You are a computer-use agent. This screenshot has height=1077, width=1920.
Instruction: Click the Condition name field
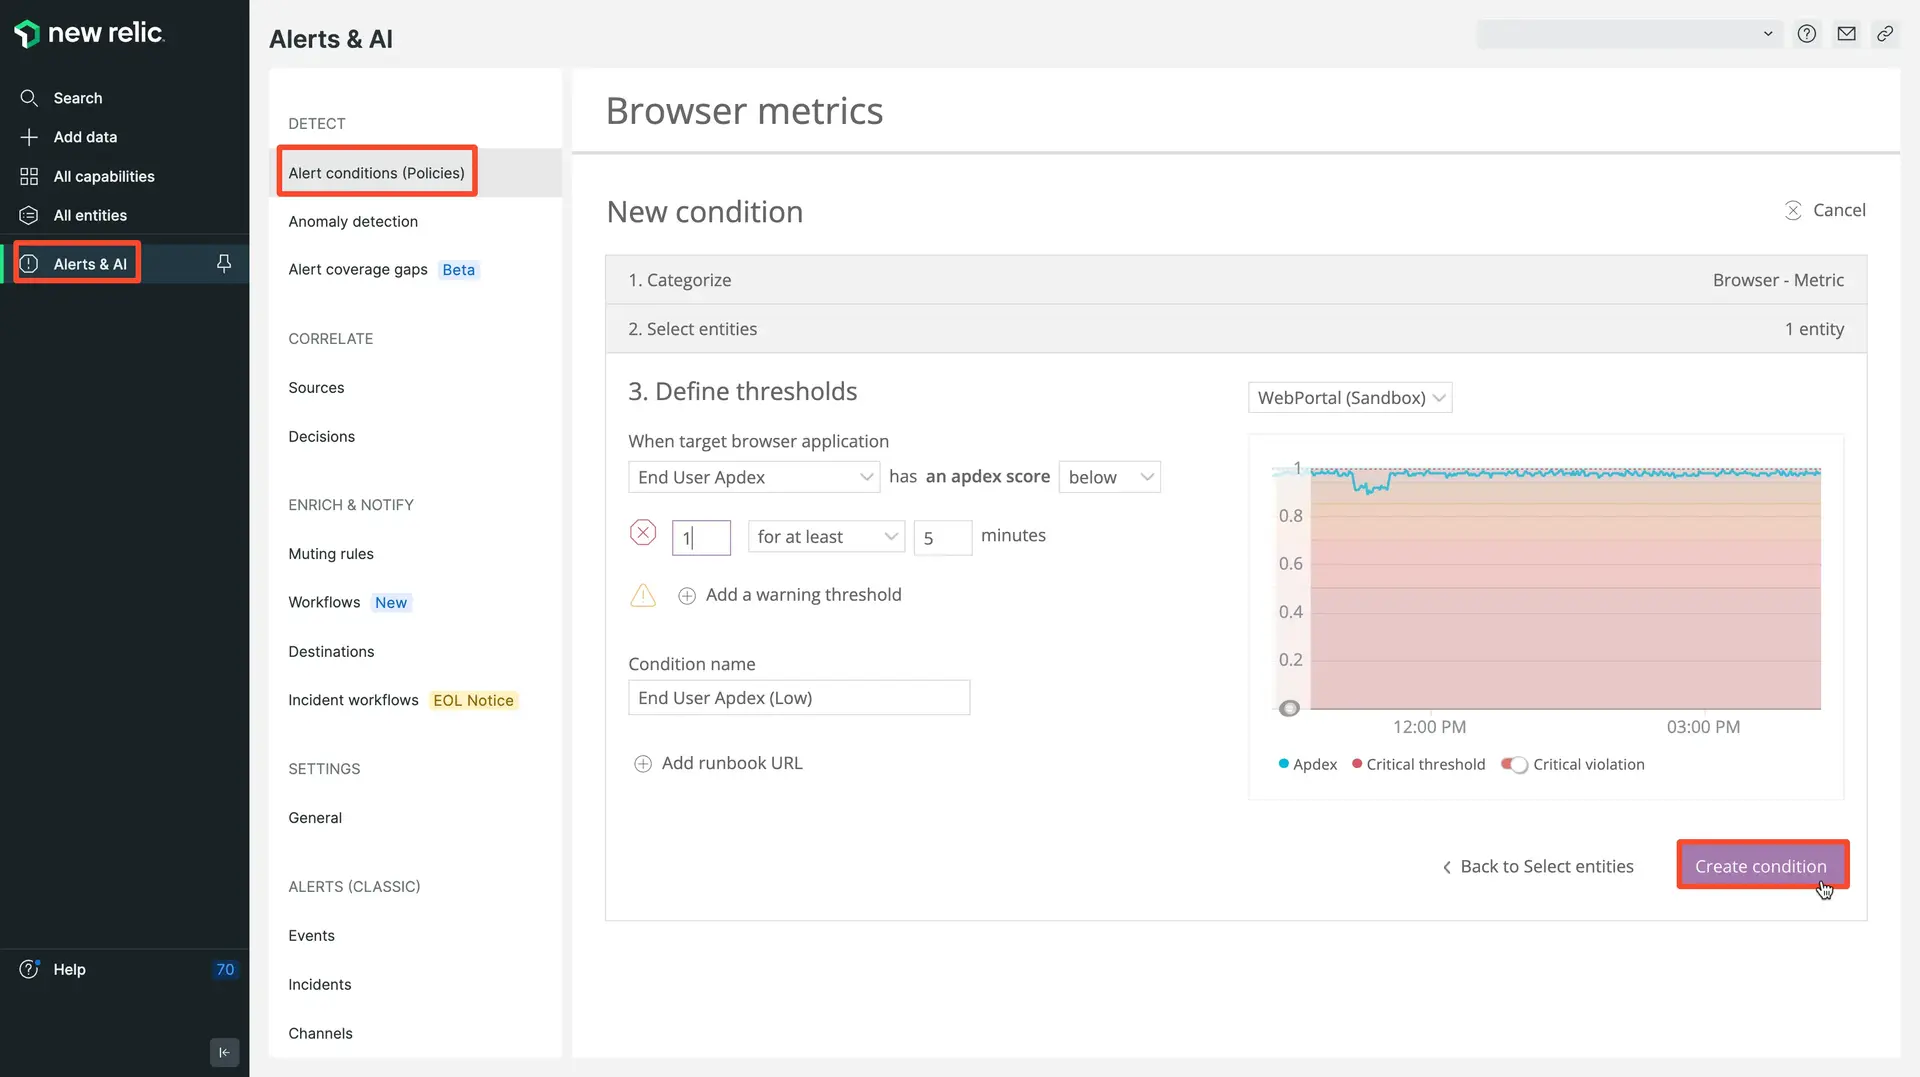pos(799,698)
